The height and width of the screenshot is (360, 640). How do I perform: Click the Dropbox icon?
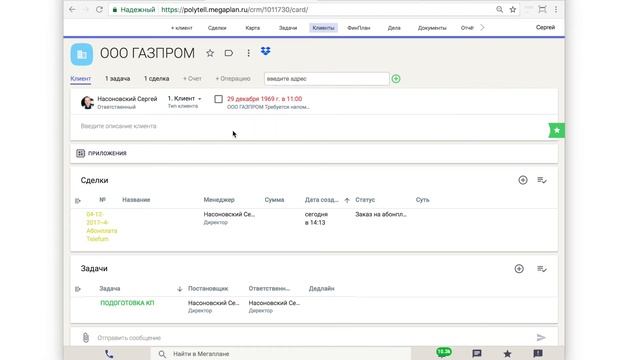(x=266, y=51)
